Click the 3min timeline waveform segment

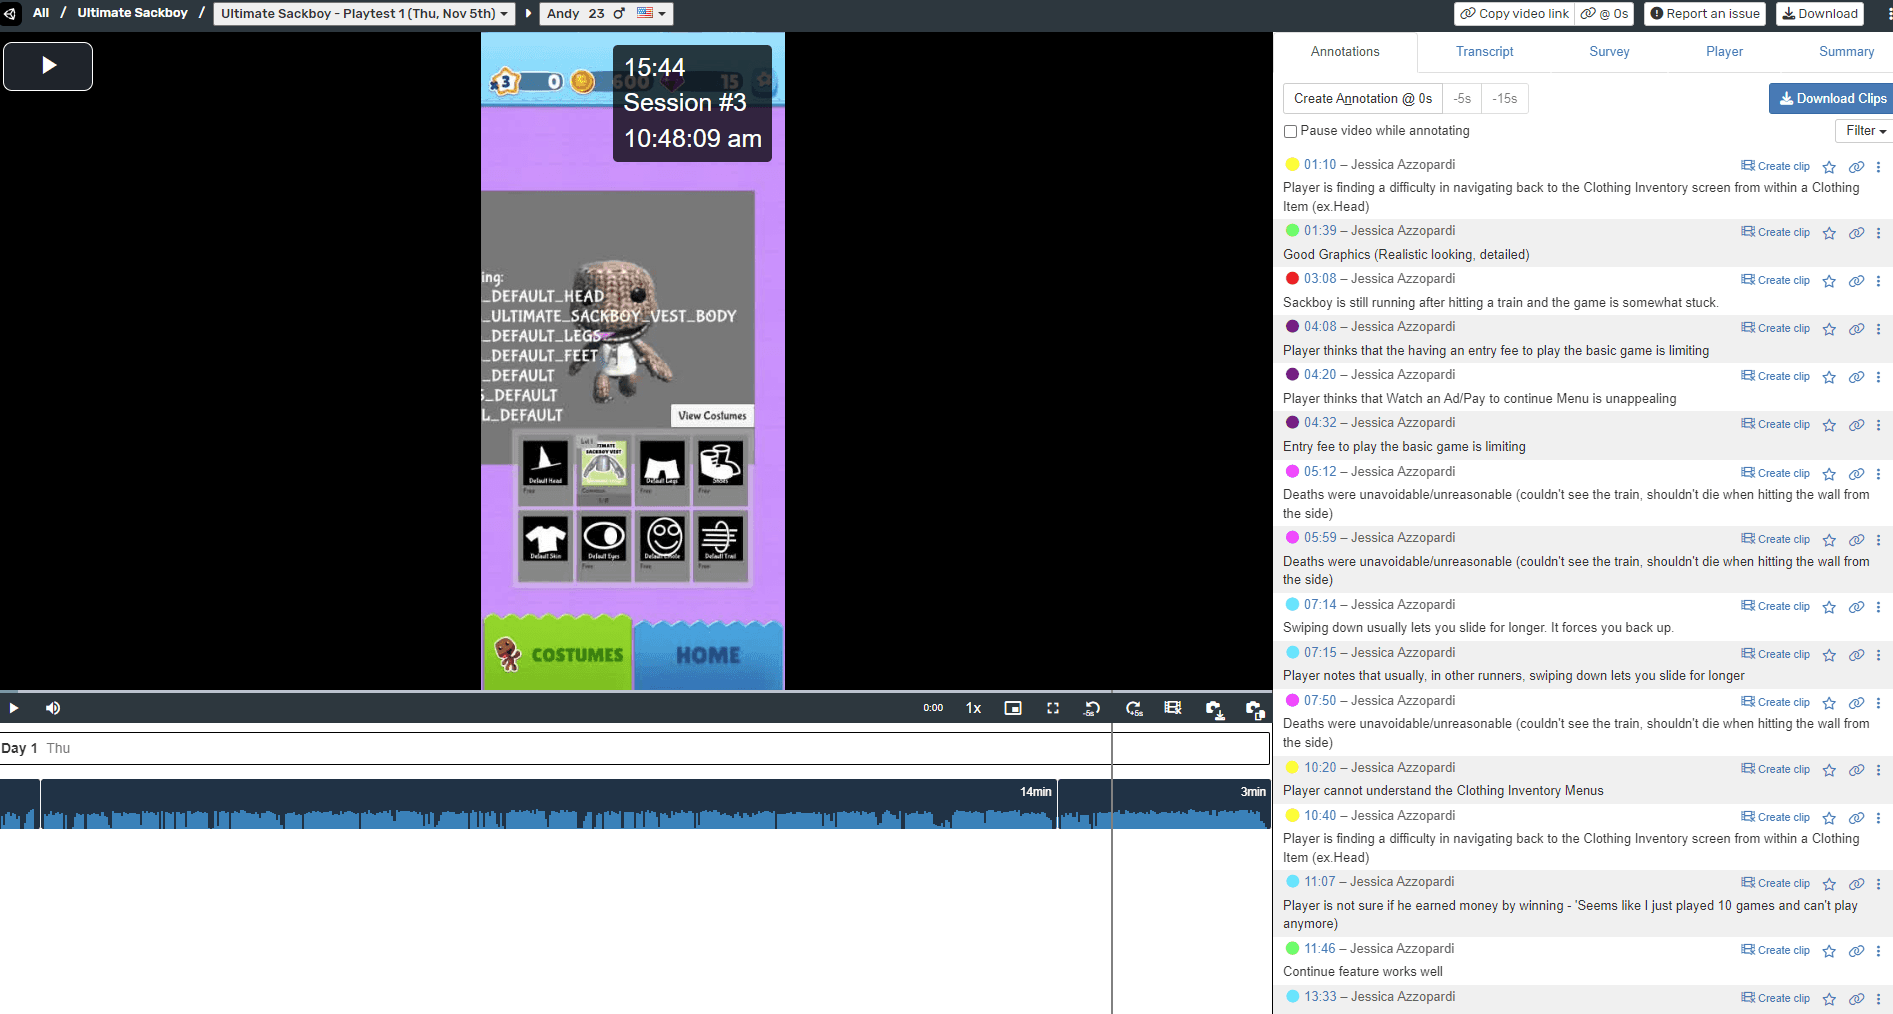(x=1165, y=805)
